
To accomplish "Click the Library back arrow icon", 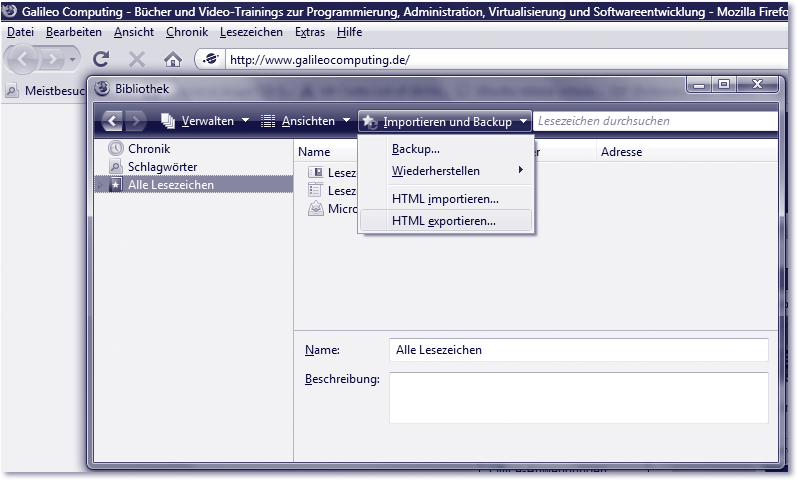I will coord(112,122).
